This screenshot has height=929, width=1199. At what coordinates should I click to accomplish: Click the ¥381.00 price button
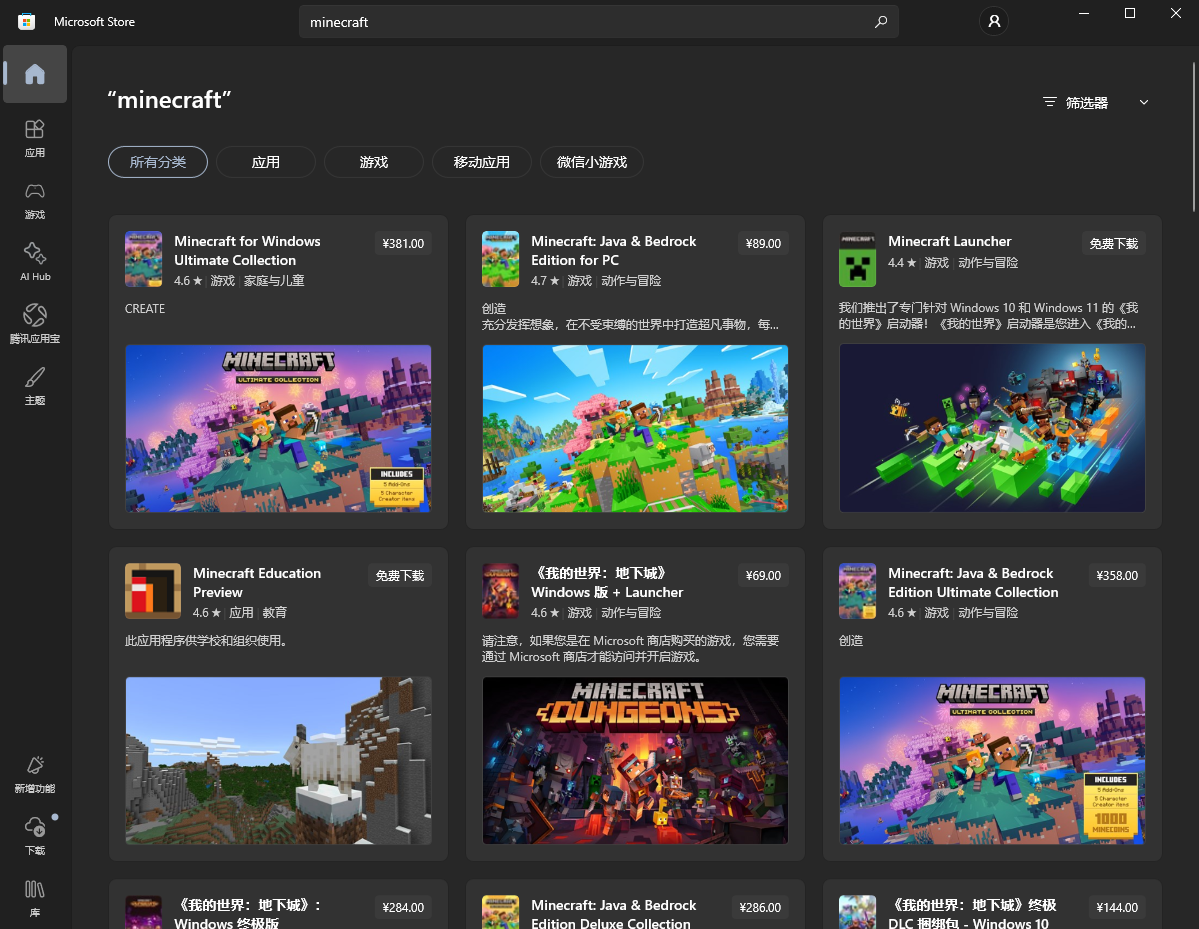coord(403,243)
